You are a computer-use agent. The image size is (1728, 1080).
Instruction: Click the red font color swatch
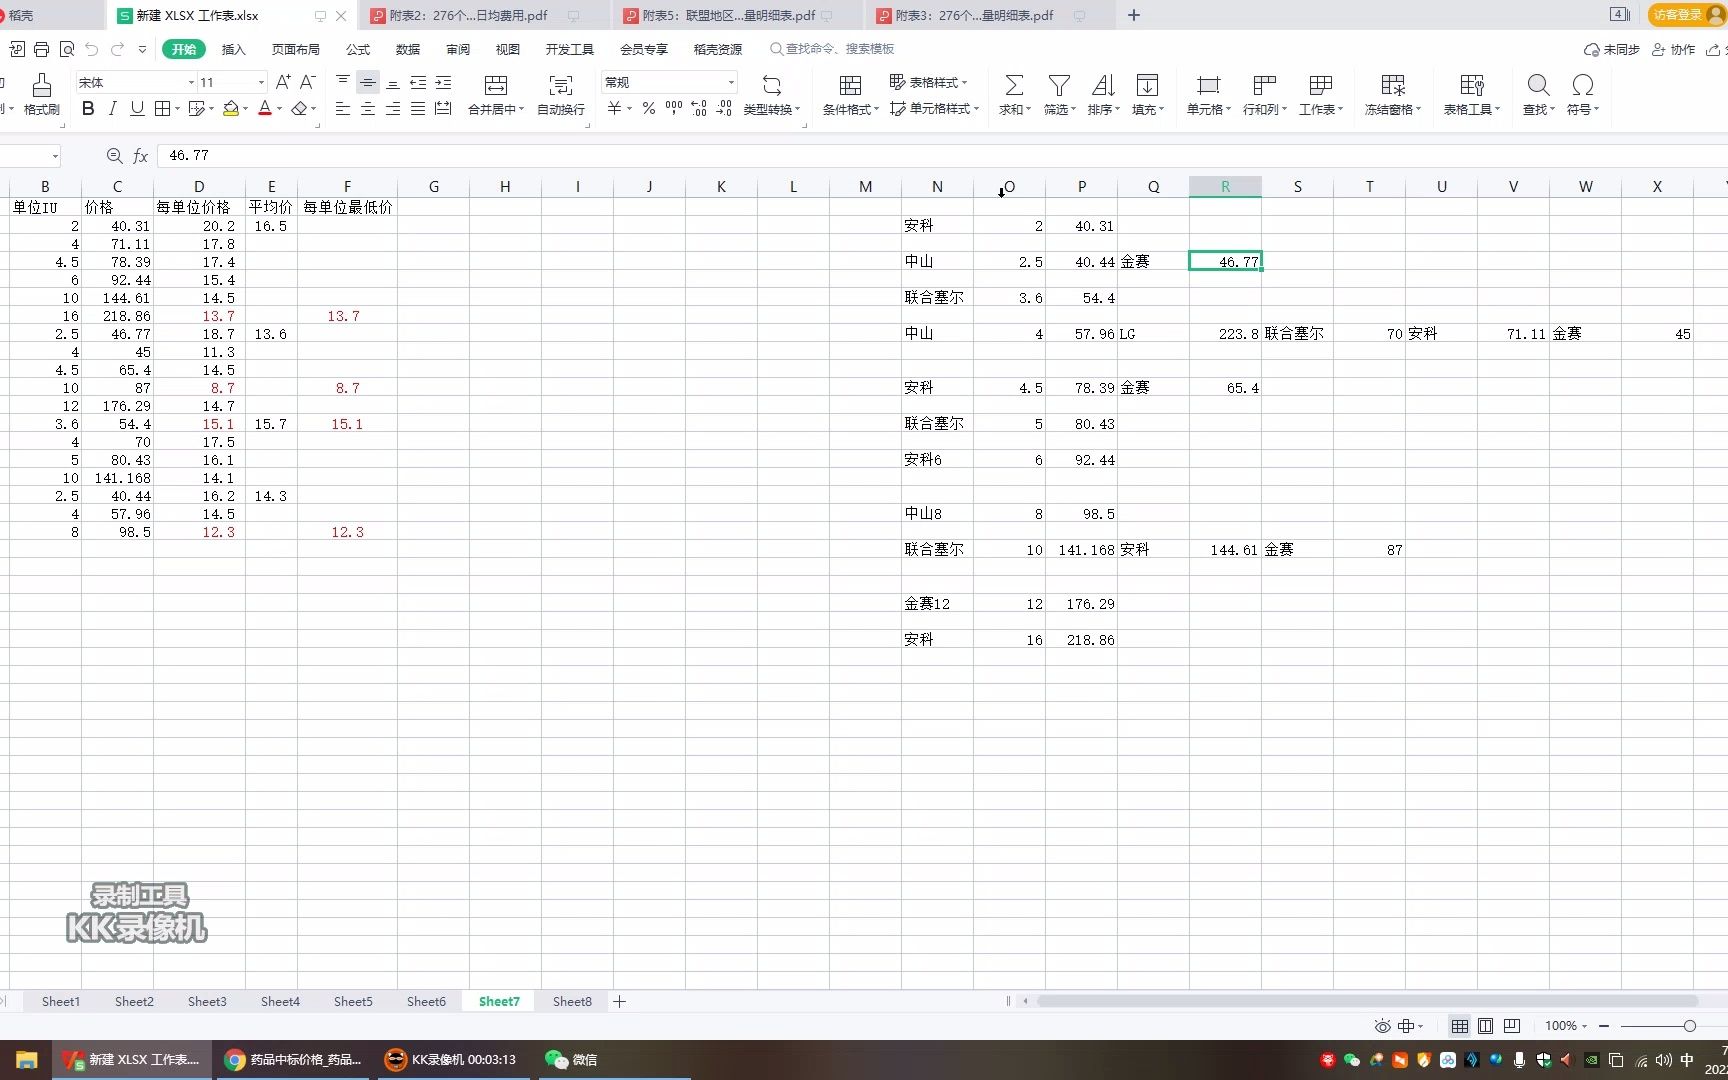tap(265, 108)
